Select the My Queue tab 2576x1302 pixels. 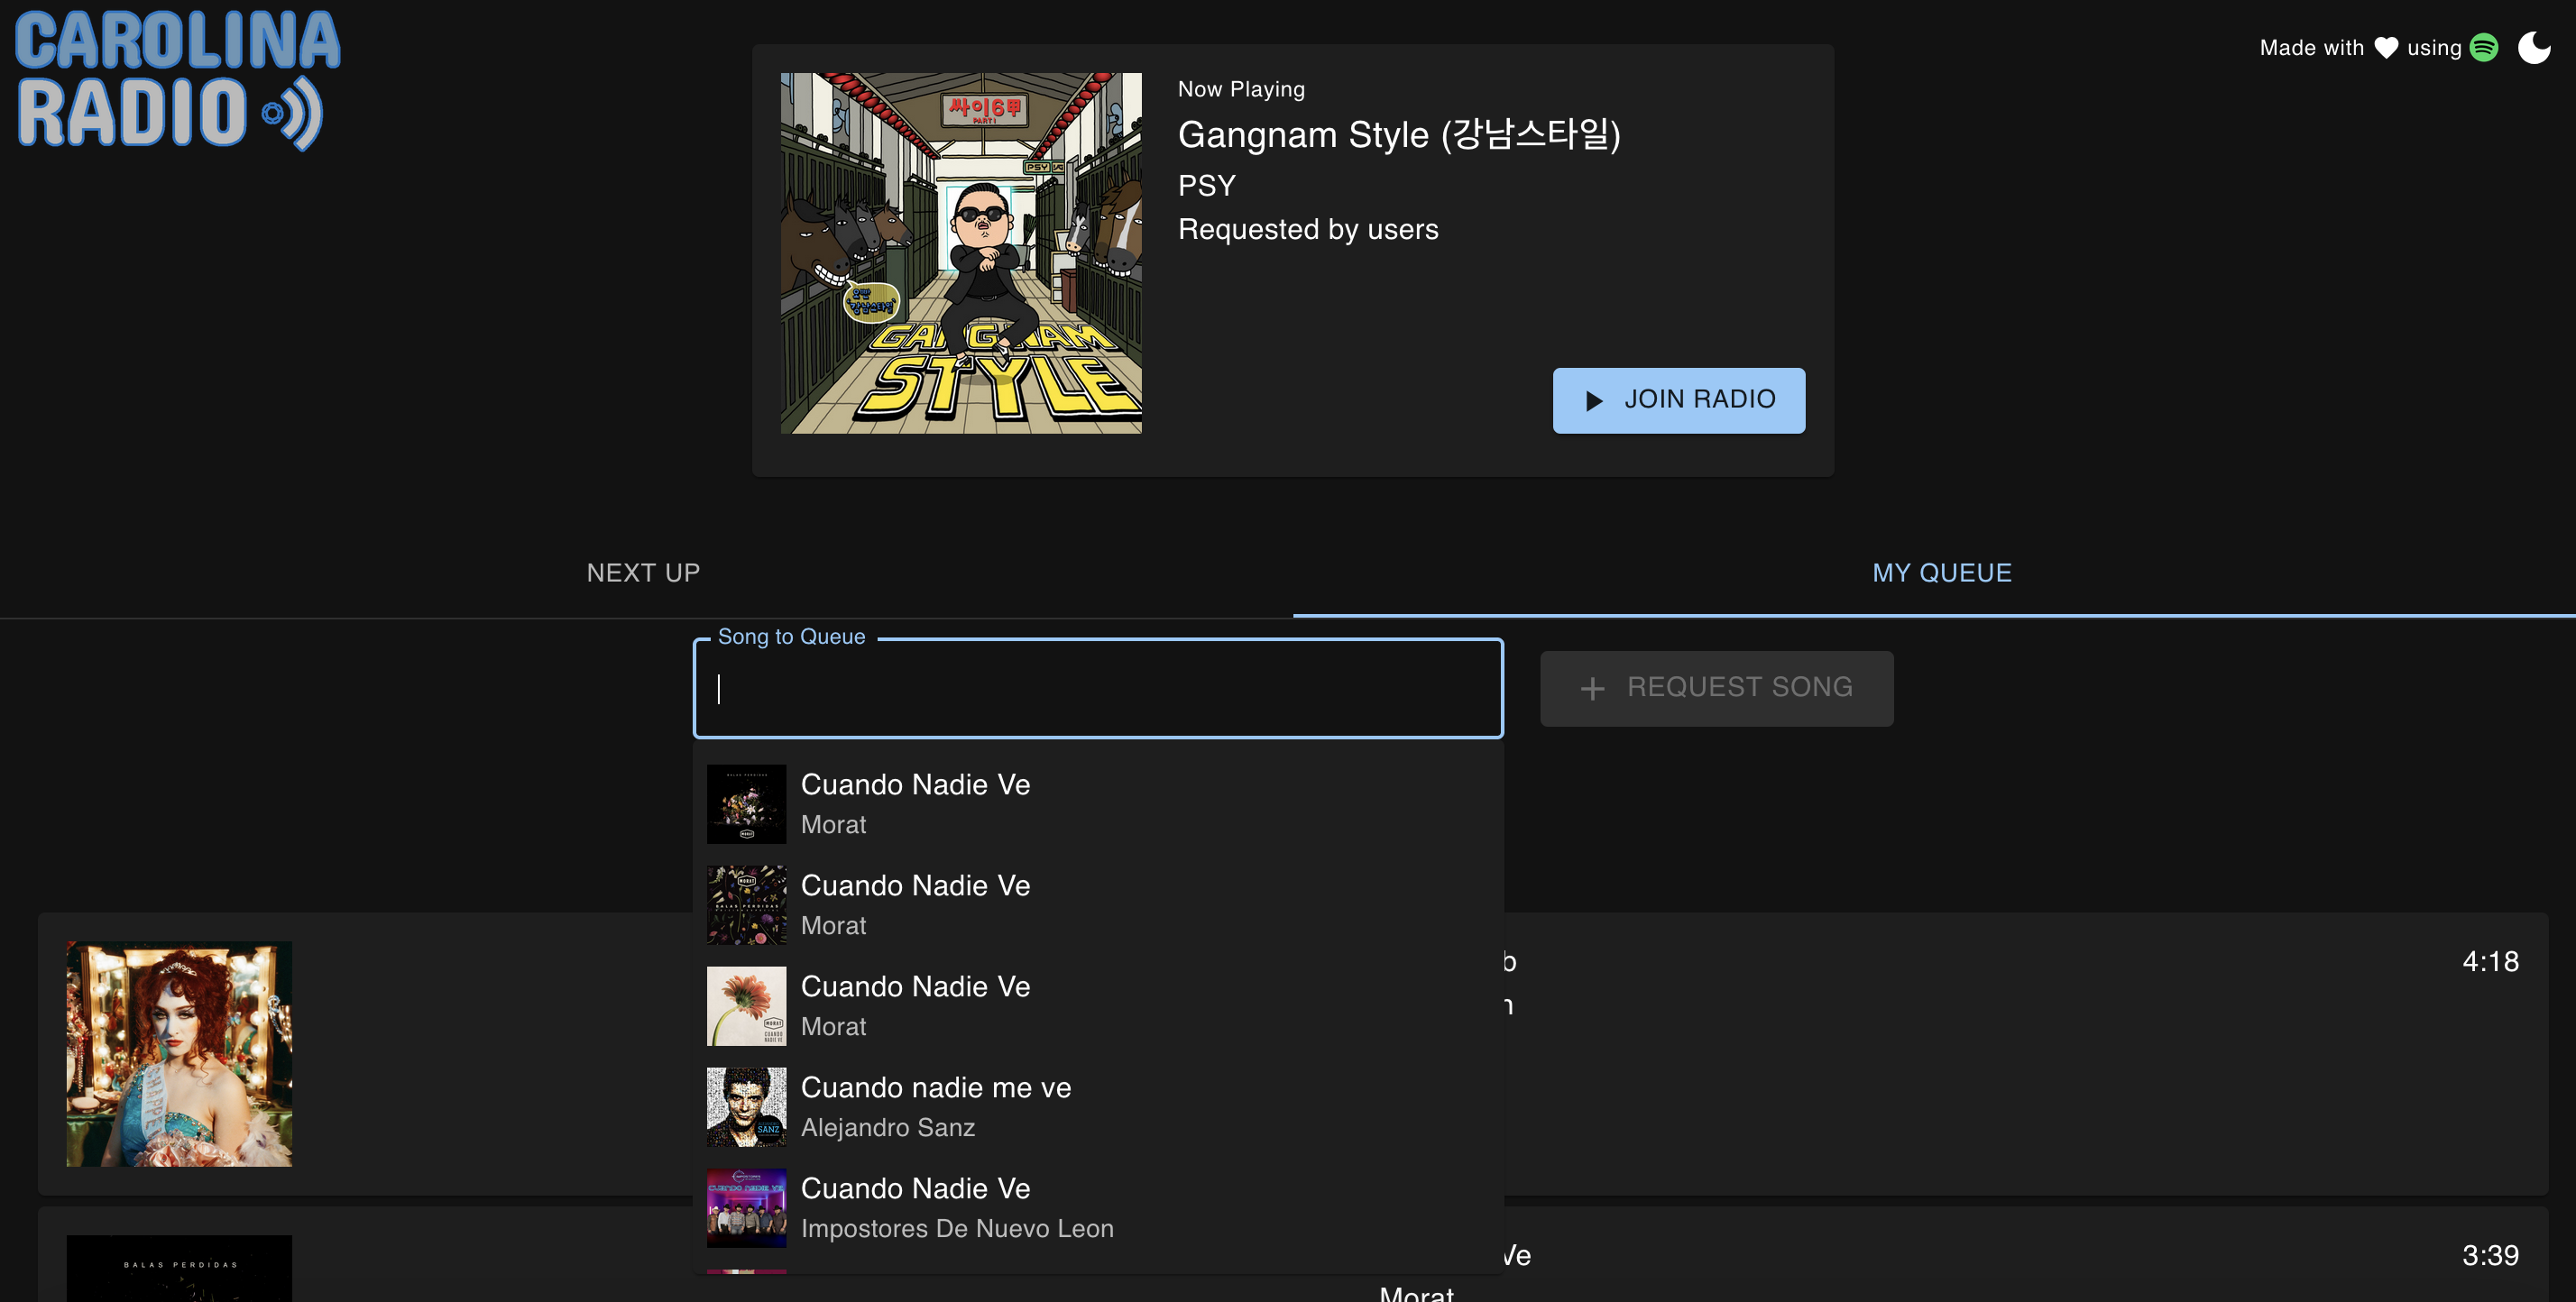coord(1941,572)
